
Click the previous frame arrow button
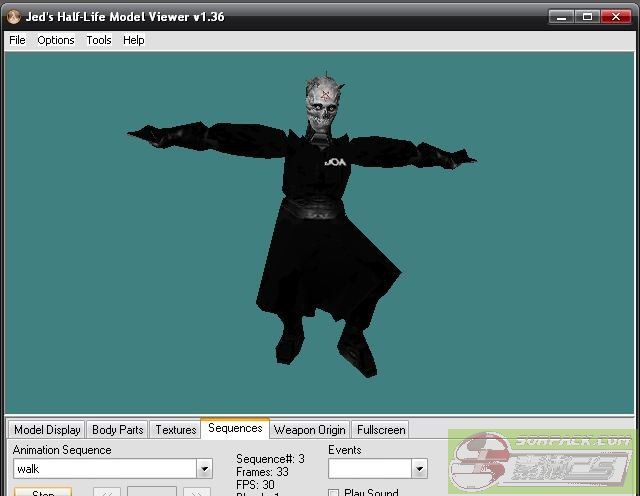click(108, 493)
